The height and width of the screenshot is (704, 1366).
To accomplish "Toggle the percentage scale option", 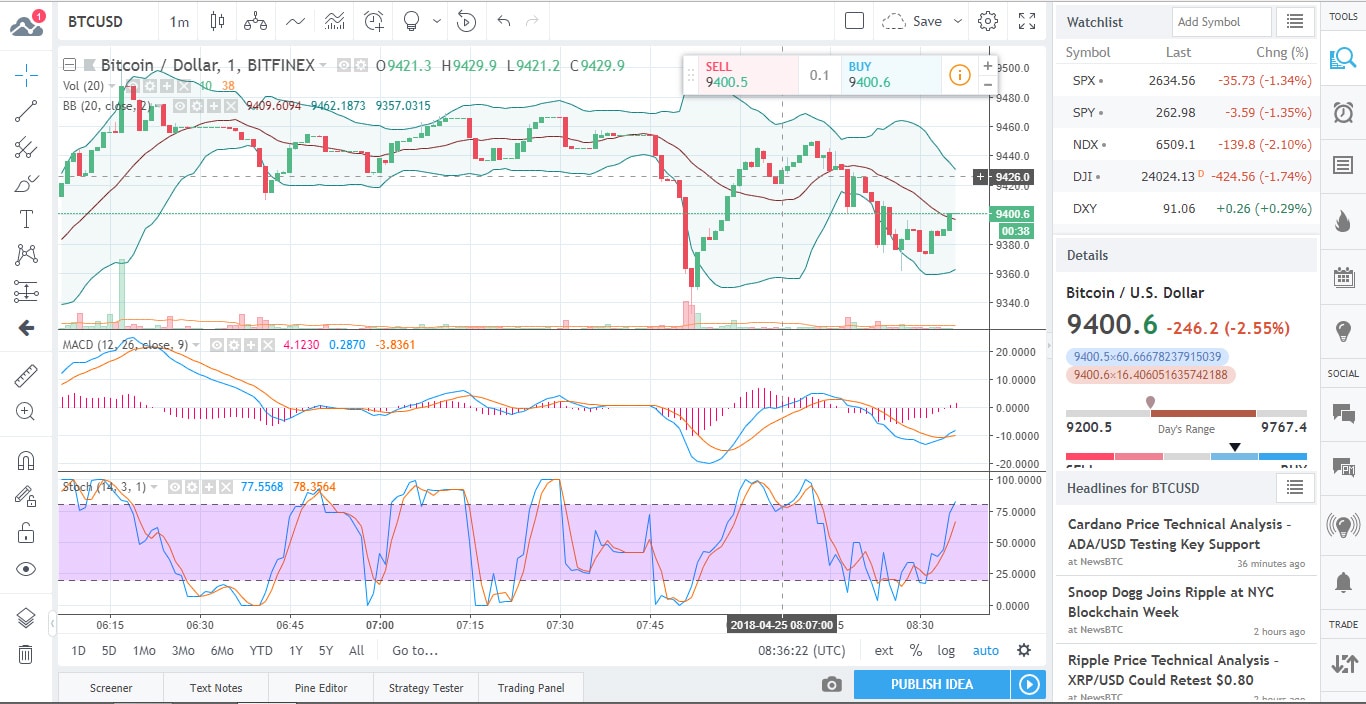I will coord(915,650).
